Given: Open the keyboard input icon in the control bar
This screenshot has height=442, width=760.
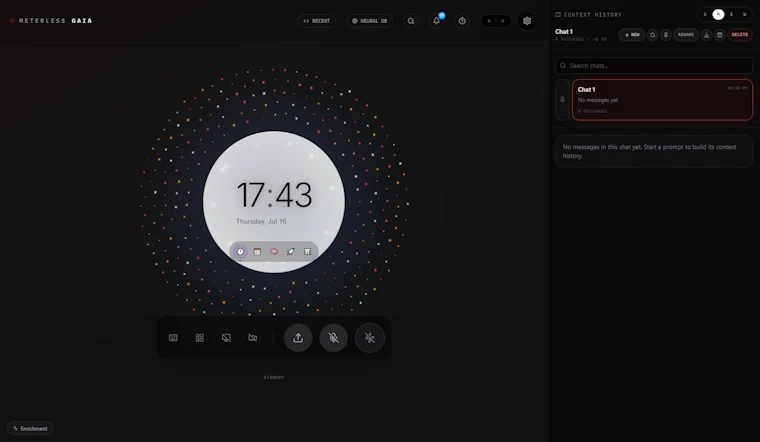Looking at the screenshot, I should click(x=173, y=338).
